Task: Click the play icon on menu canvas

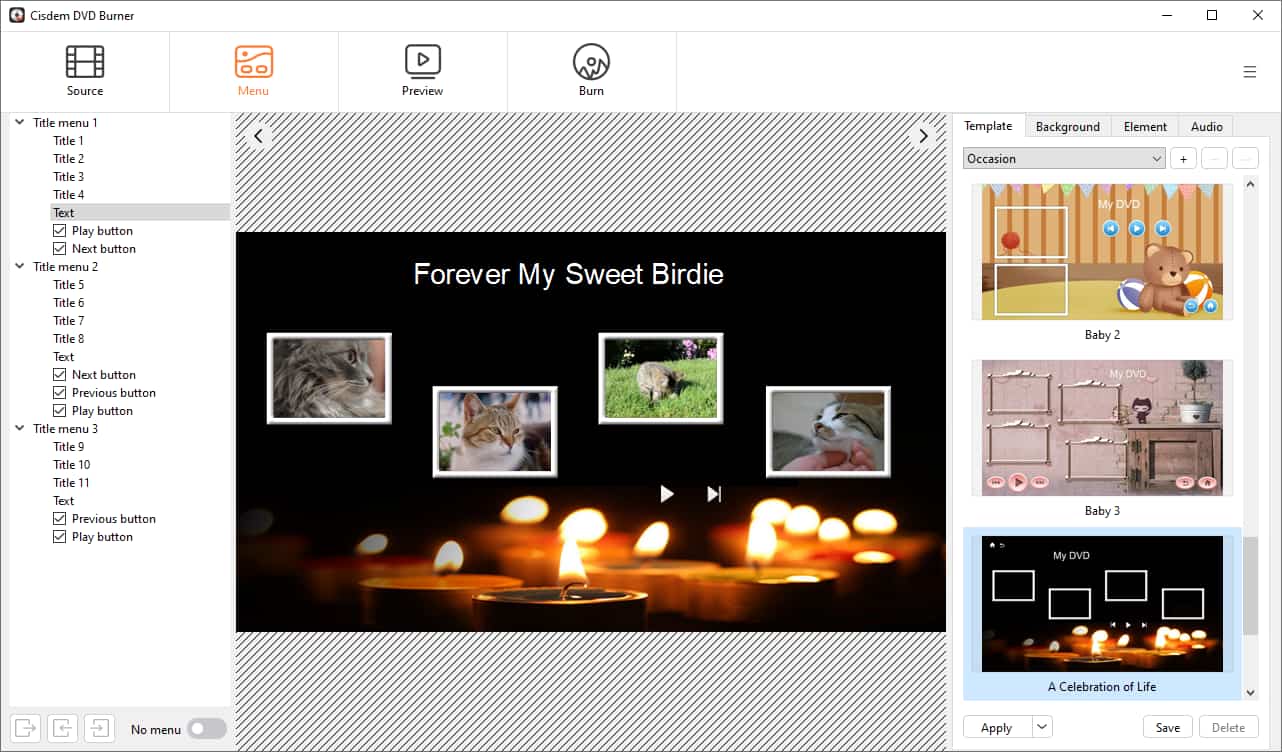Action: point(667,494)
